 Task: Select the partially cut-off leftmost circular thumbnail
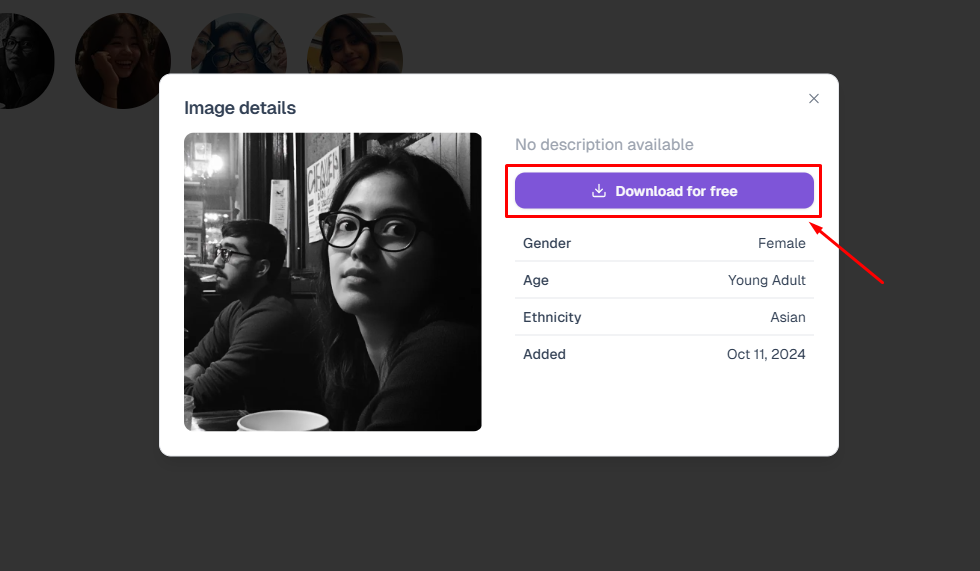click(22, 60)
